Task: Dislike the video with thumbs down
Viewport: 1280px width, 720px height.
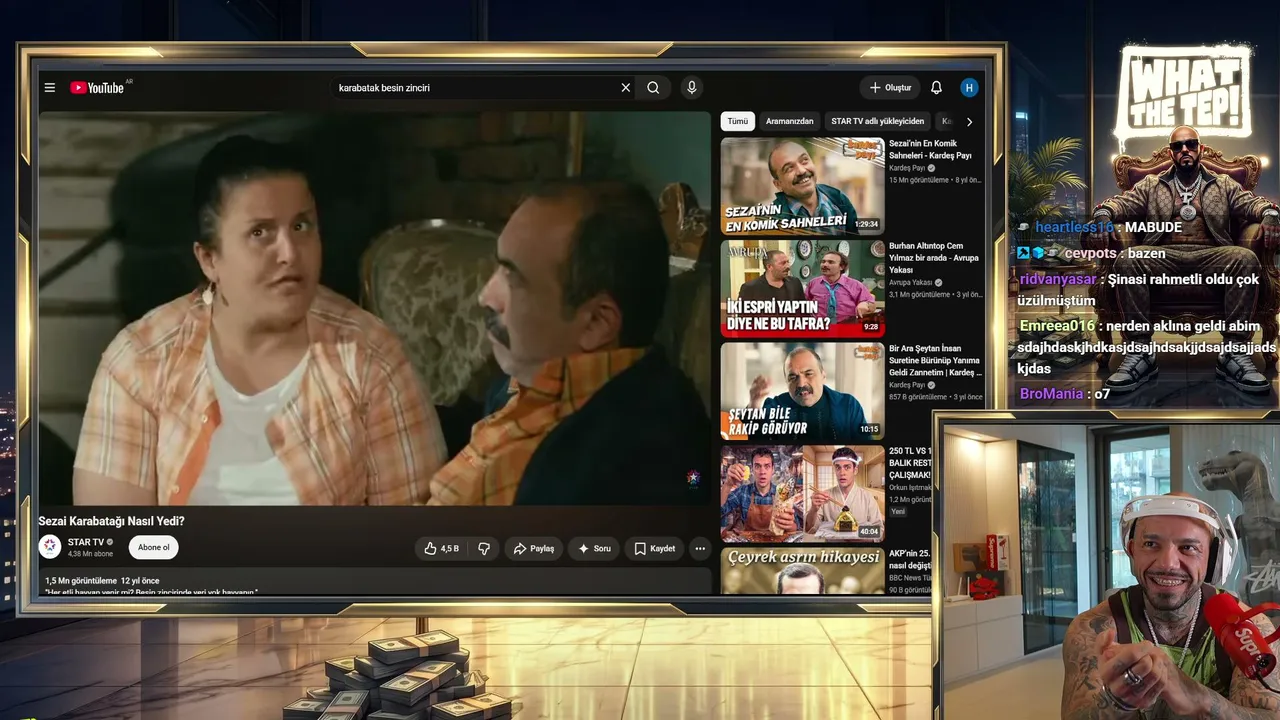Action: pos(484,548)
